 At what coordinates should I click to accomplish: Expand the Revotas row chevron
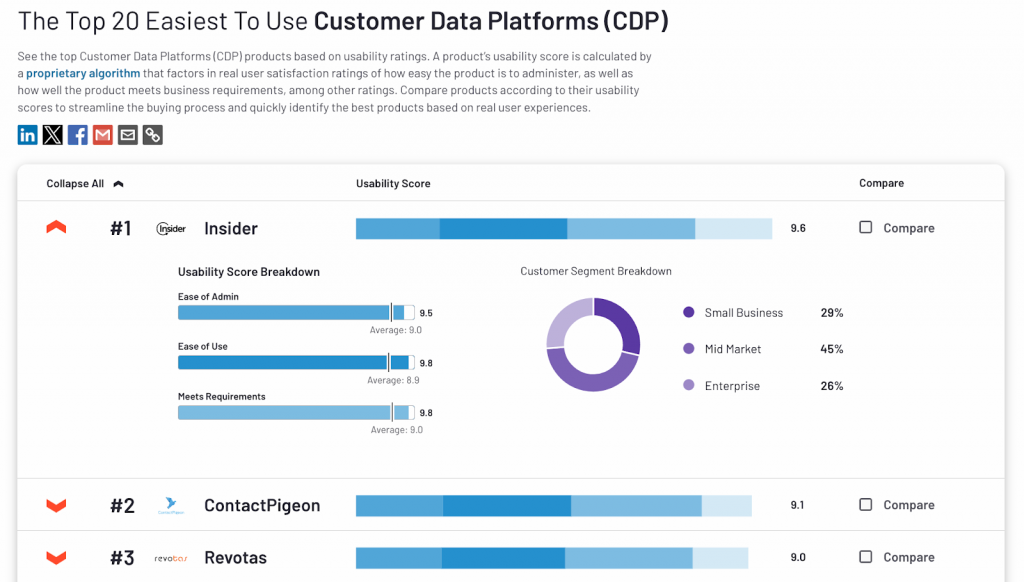click(x=57, y=558)
